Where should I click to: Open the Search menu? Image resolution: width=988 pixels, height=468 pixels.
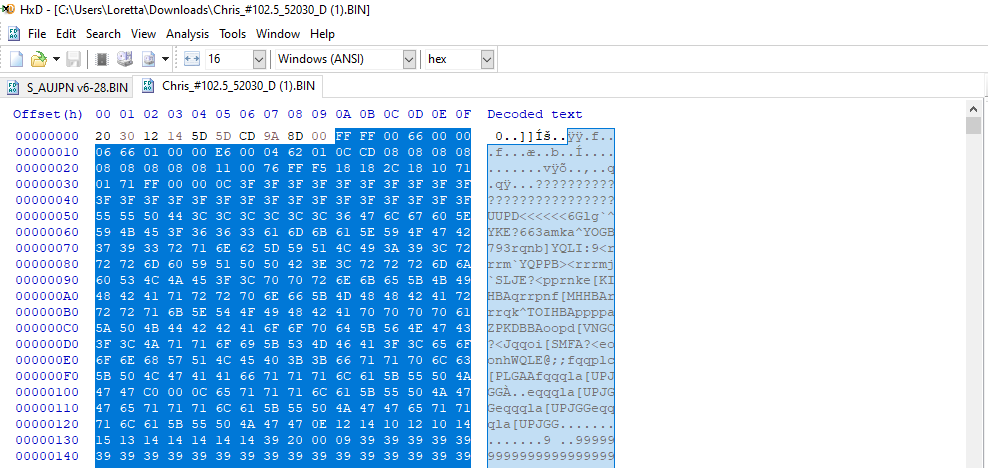point(103,34)
